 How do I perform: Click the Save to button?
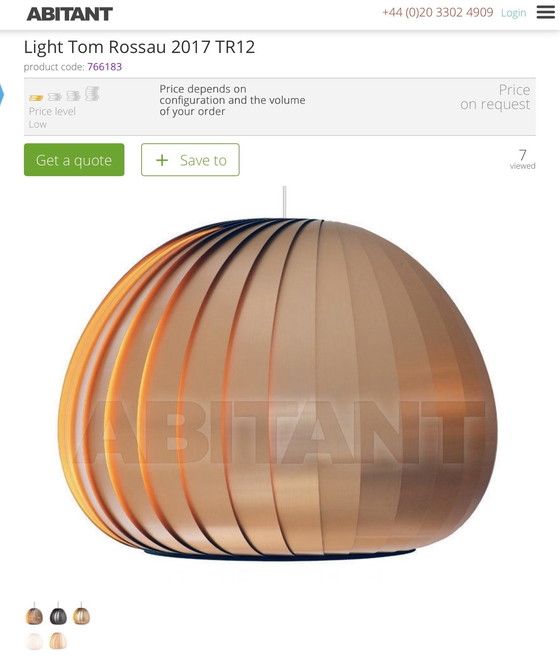[190, 159]
